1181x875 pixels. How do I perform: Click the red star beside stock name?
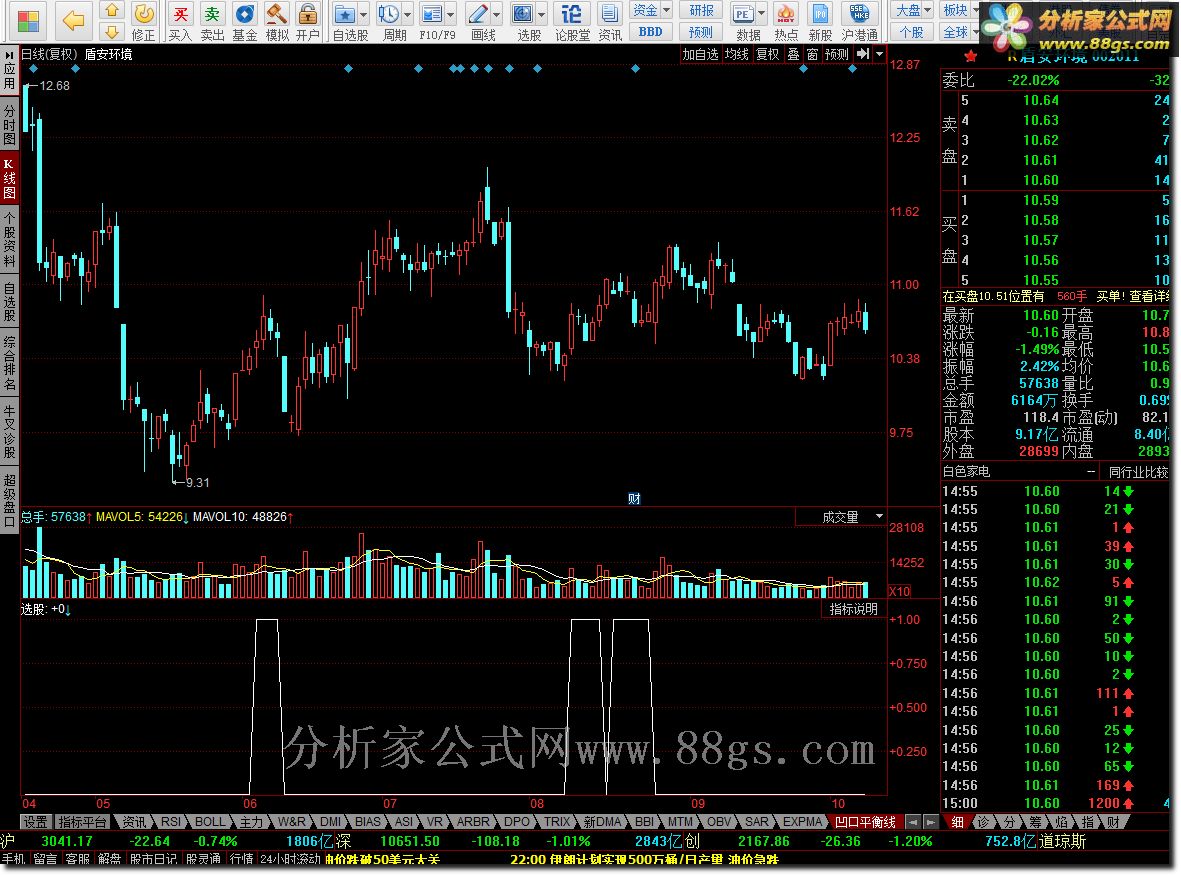[971, 56]
